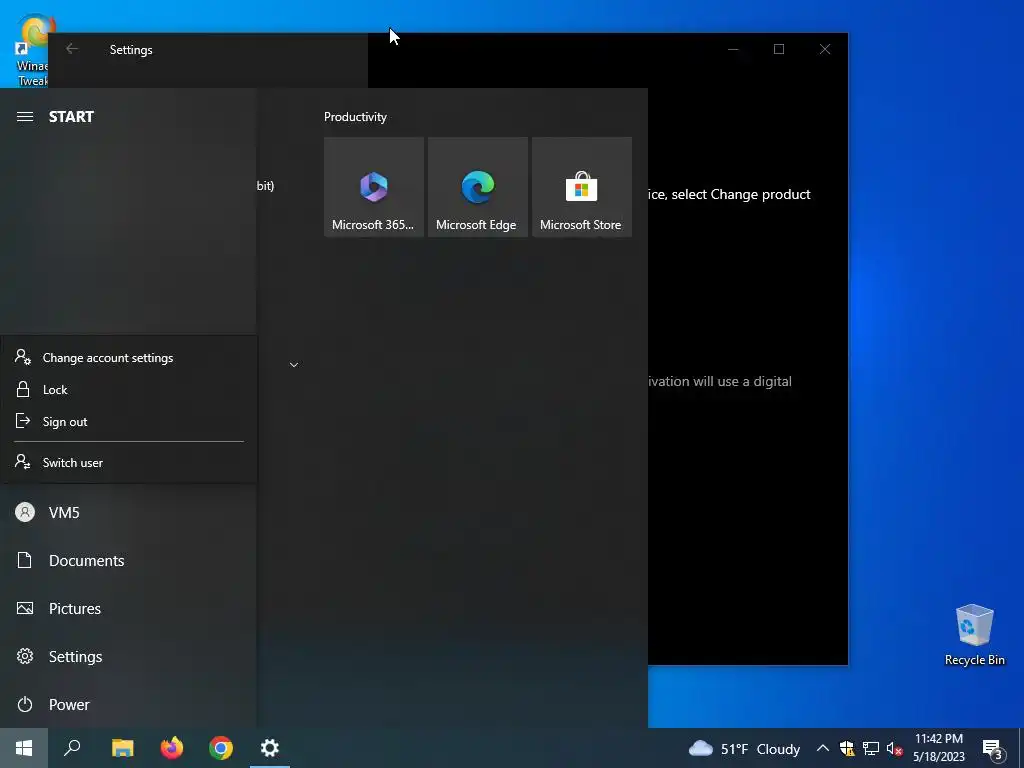Select Sign out option

coord(129,422)
